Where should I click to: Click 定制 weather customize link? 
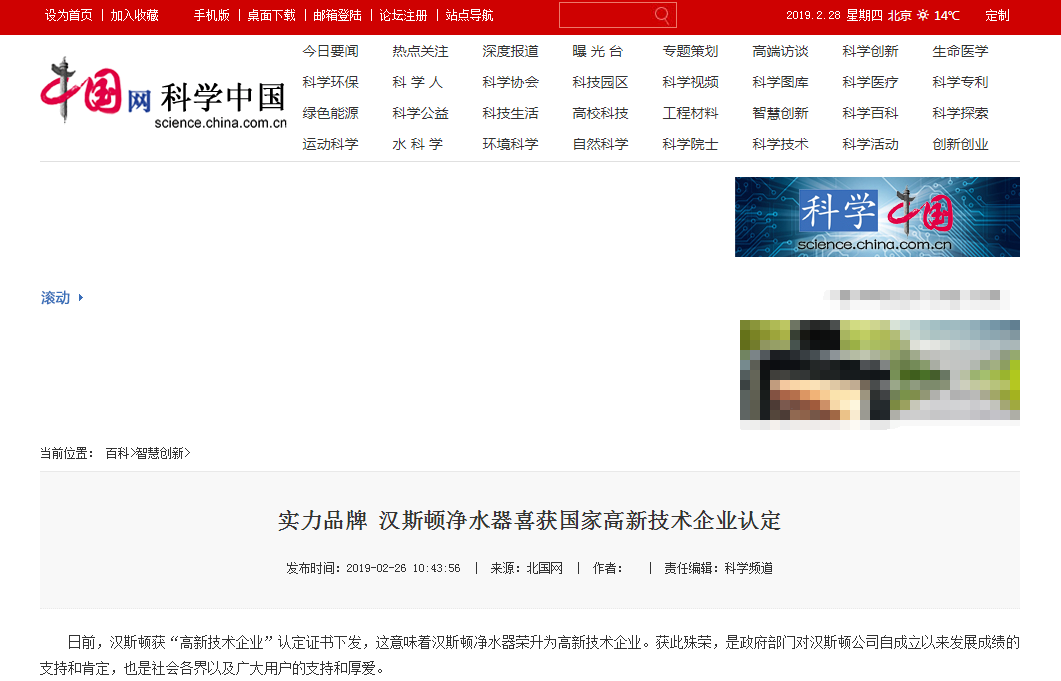(x=997, y=16)
